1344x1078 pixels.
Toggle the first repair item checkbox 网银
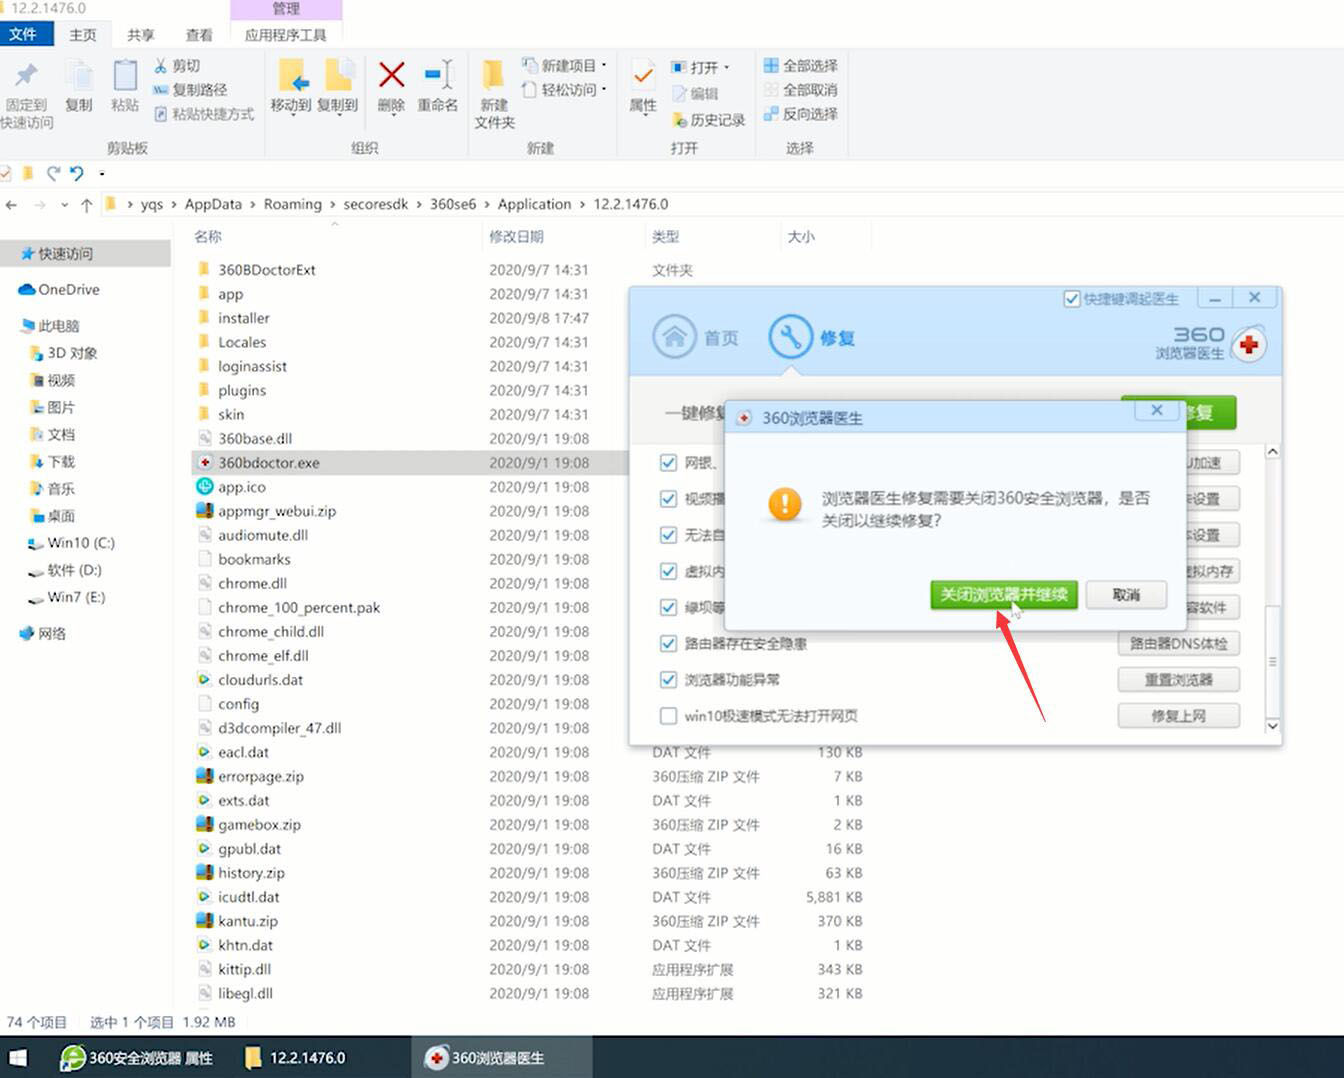point(668,463)
